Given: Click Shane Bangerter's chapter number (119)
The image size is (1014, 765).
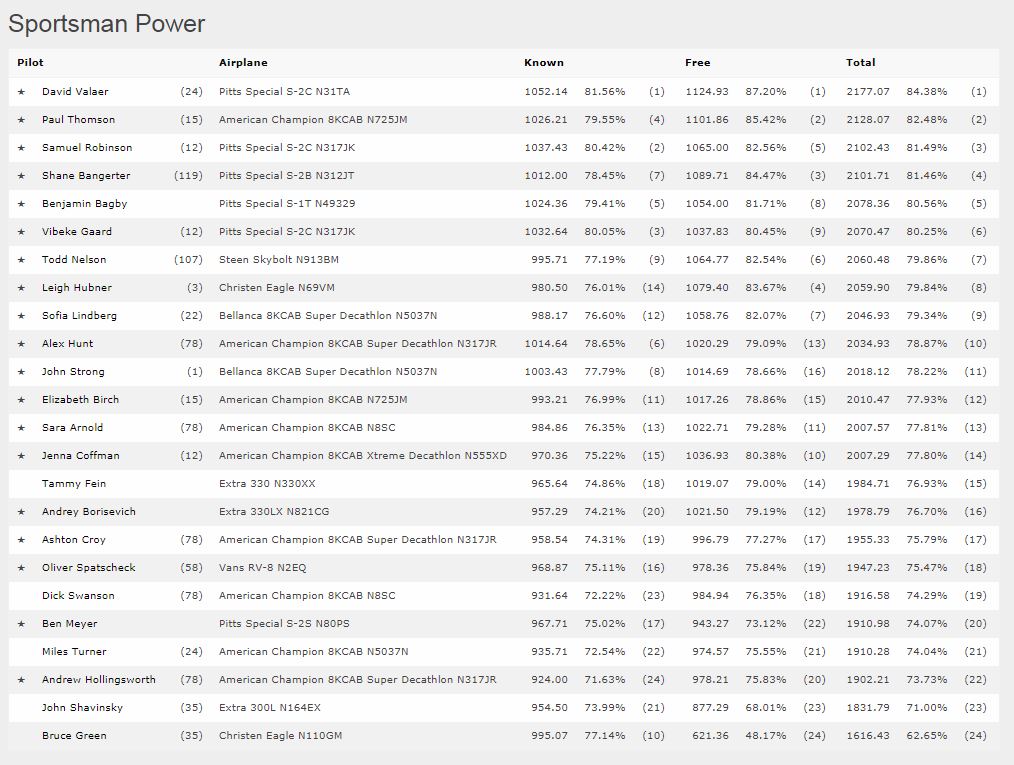Looking at the screenshot, I should 188,176.
